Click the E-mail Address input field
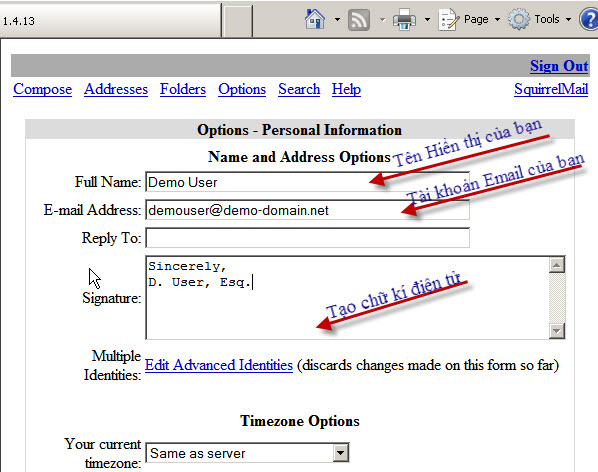598x472 pixels. 307,210
